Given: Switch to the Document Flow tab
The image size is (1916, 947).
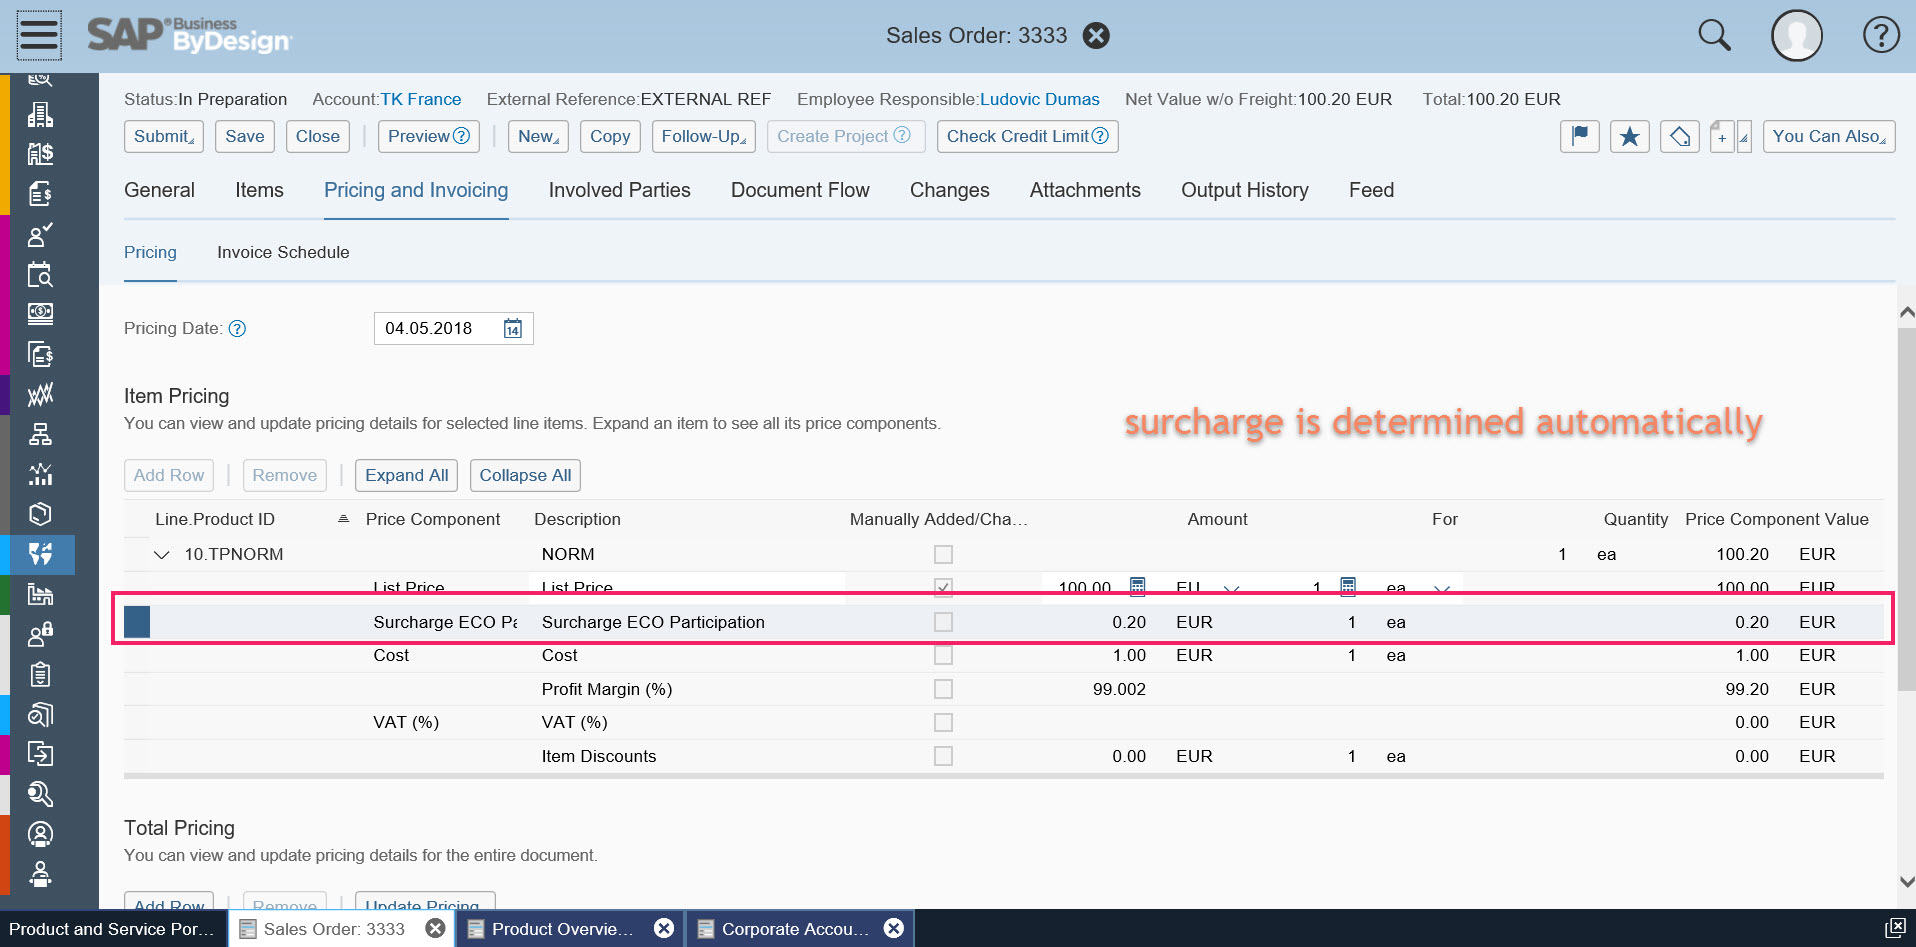Looking at the screenshot, I should click(x=800, y=190).
